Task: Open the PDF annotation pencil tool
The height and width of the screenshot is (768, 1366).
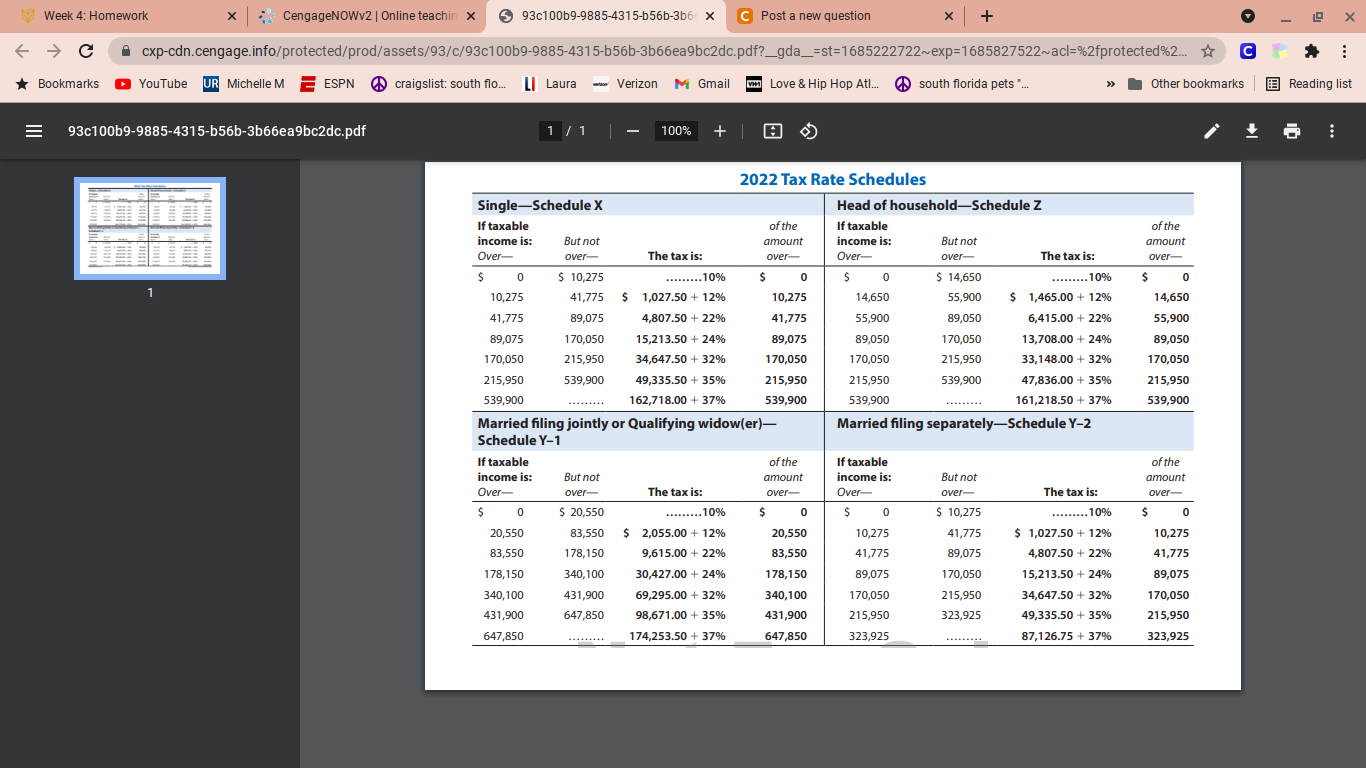Action: click(x=1211, y=130)
